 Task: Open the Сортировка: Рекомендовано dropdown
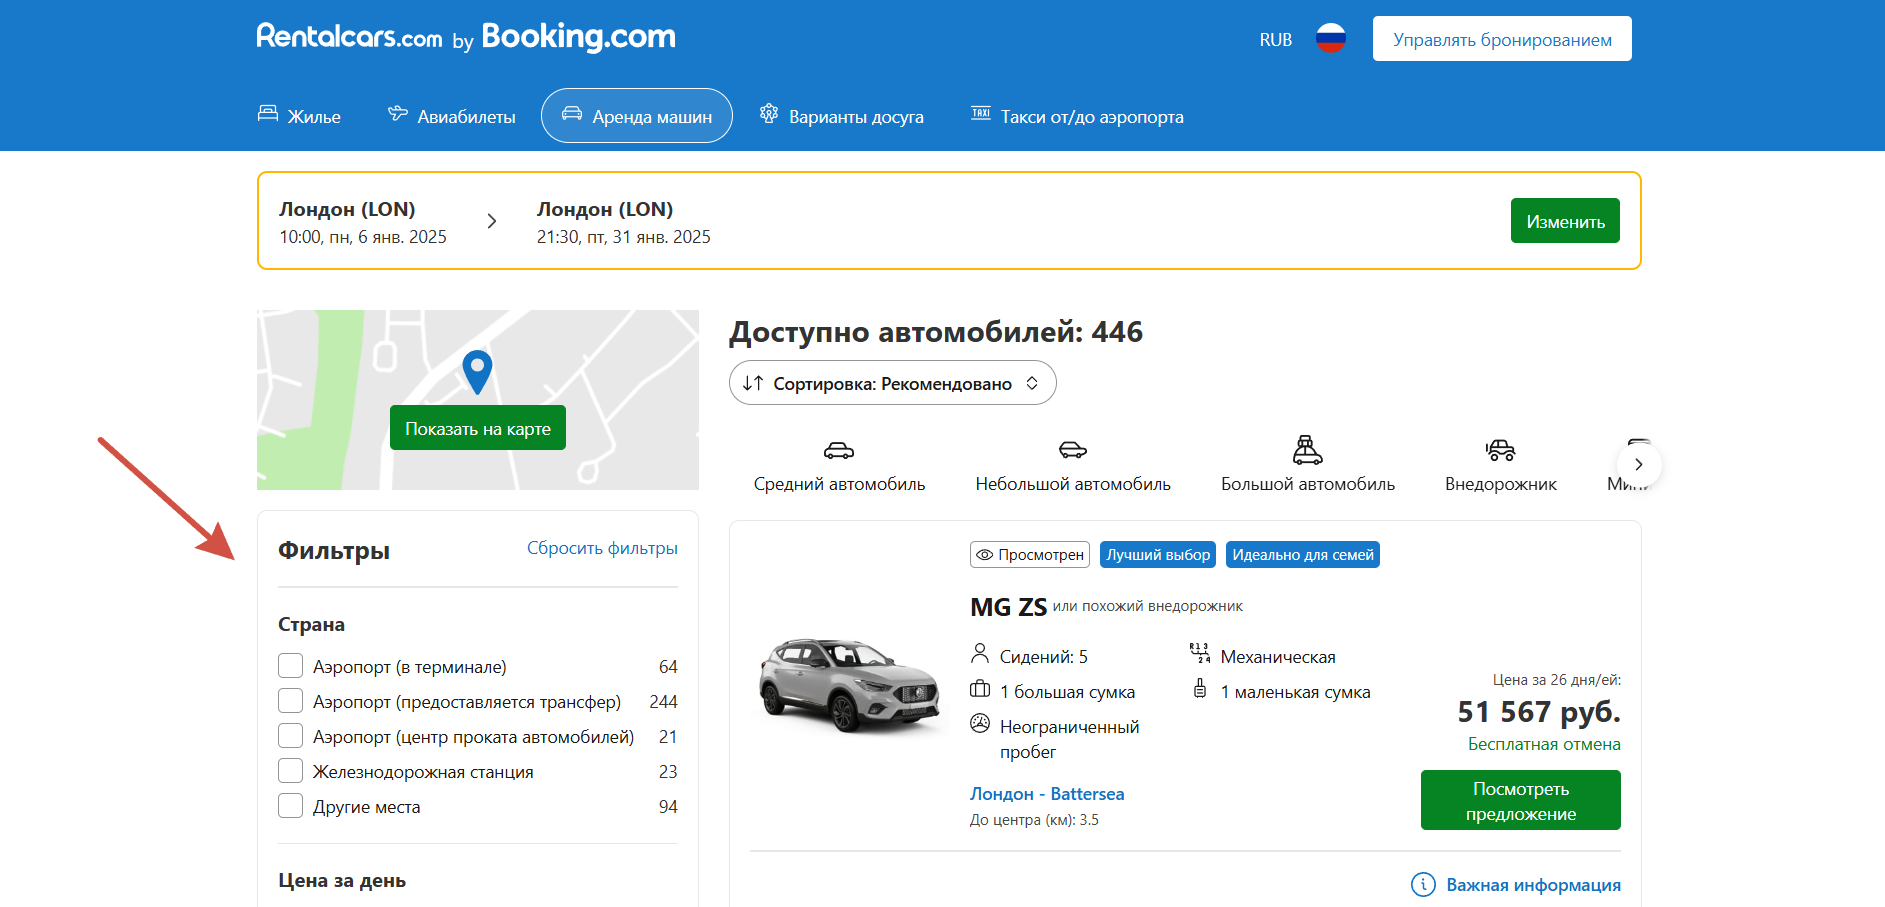coord(892,383)
